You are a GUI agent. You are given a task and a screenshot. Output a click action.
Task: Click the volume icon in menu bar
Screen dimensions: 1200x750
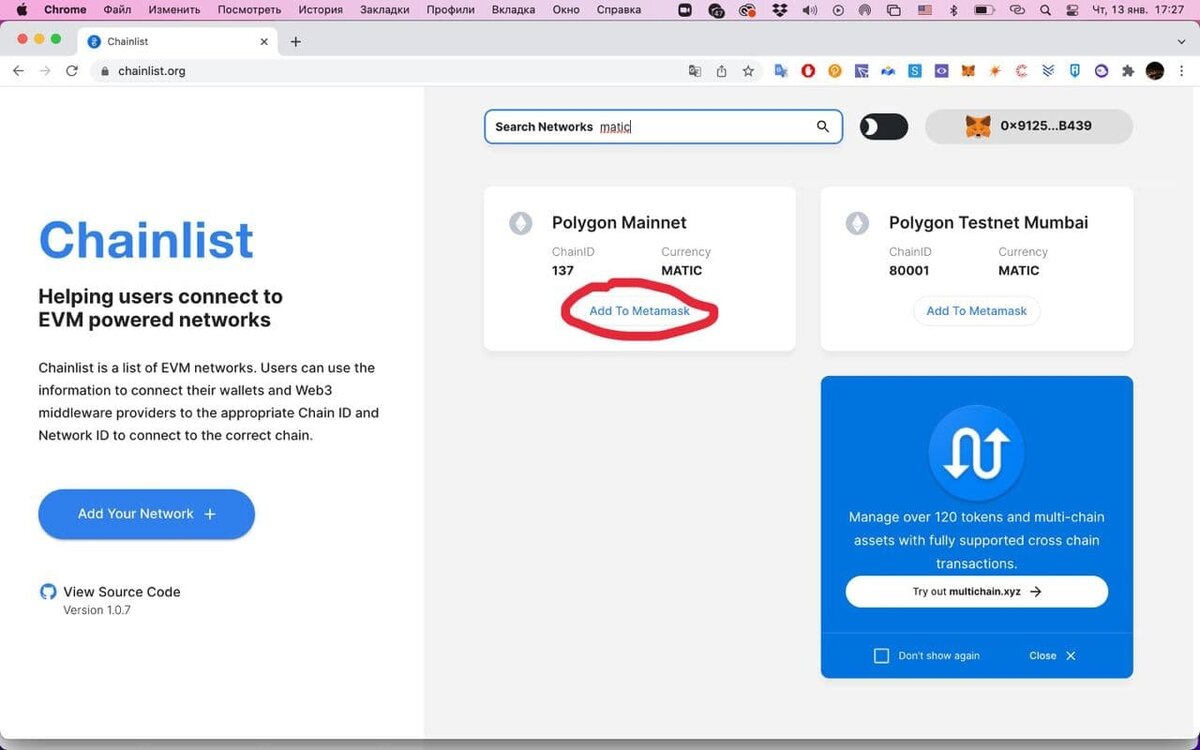click(x=810, y=10)
